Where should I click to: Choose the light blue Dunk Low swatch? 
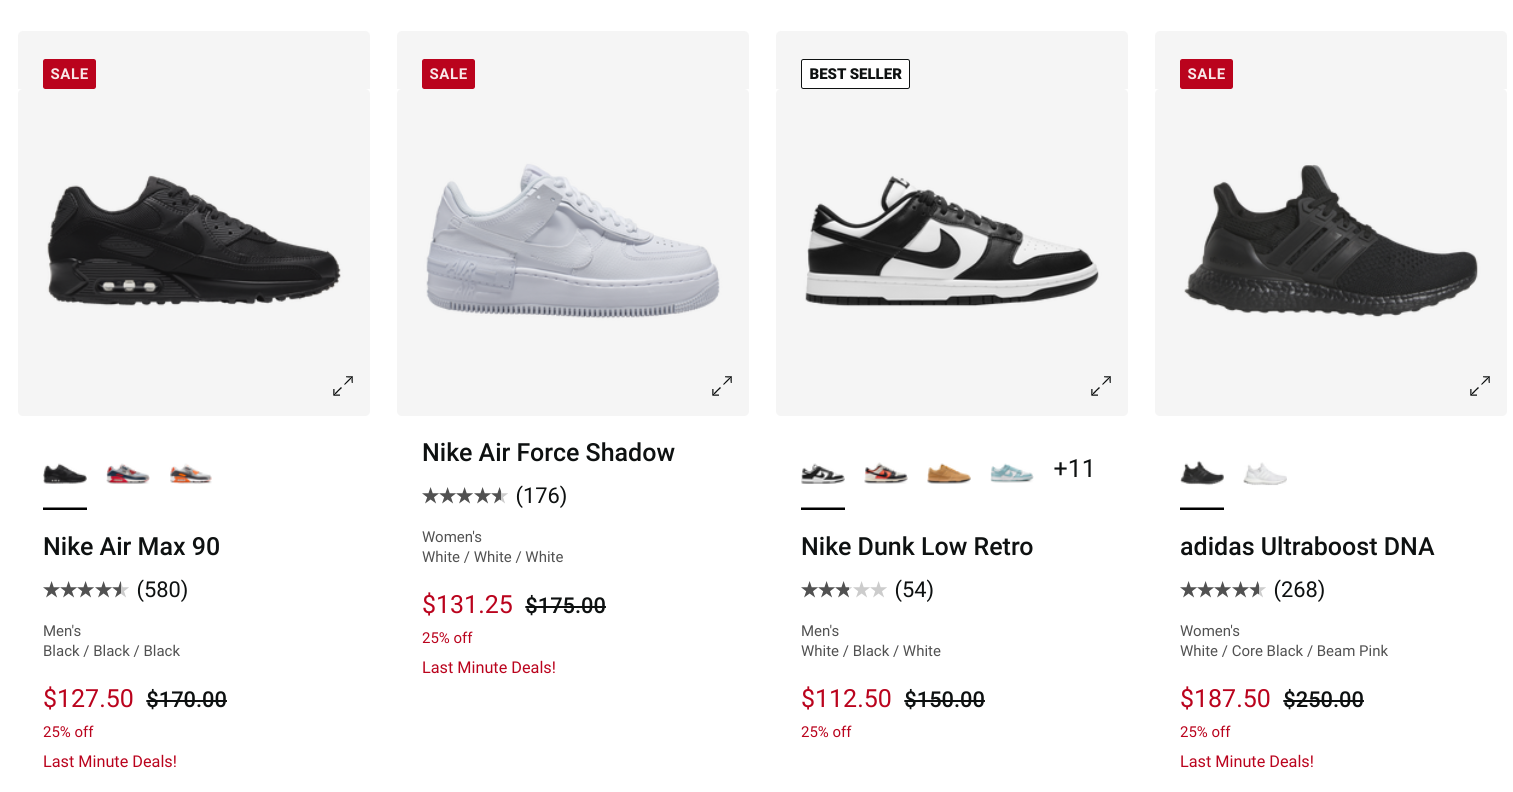click(1011, 473)
